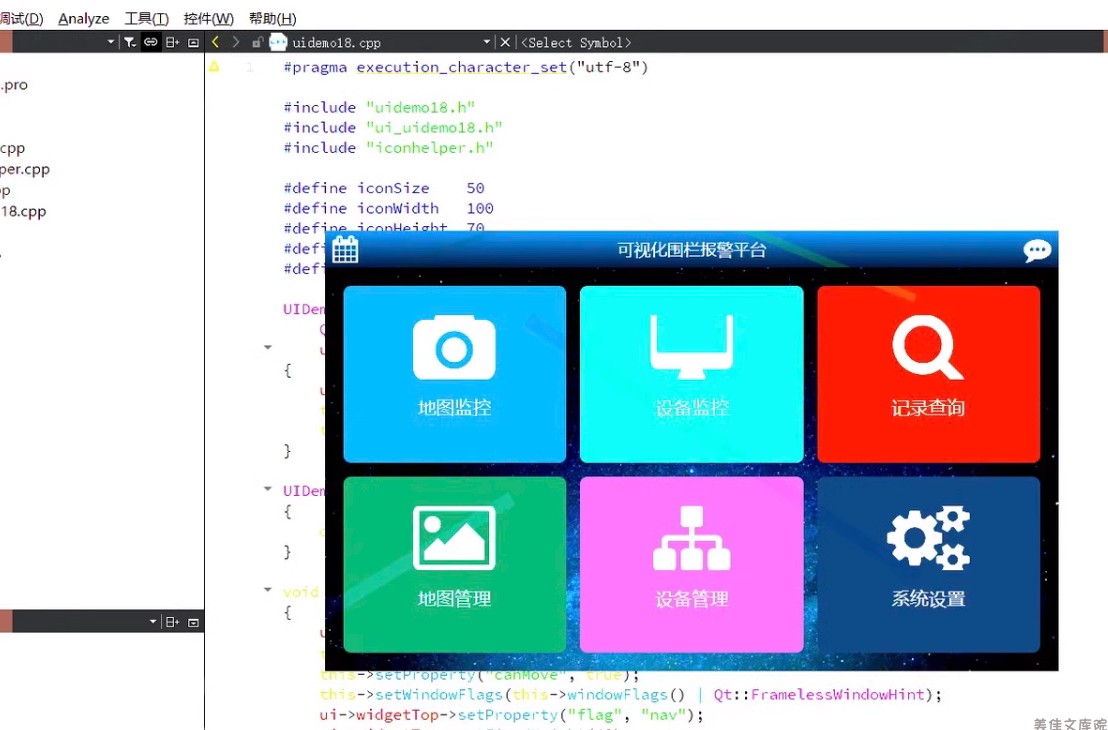Open the 工具(T) tools menu

click(146, 18)
